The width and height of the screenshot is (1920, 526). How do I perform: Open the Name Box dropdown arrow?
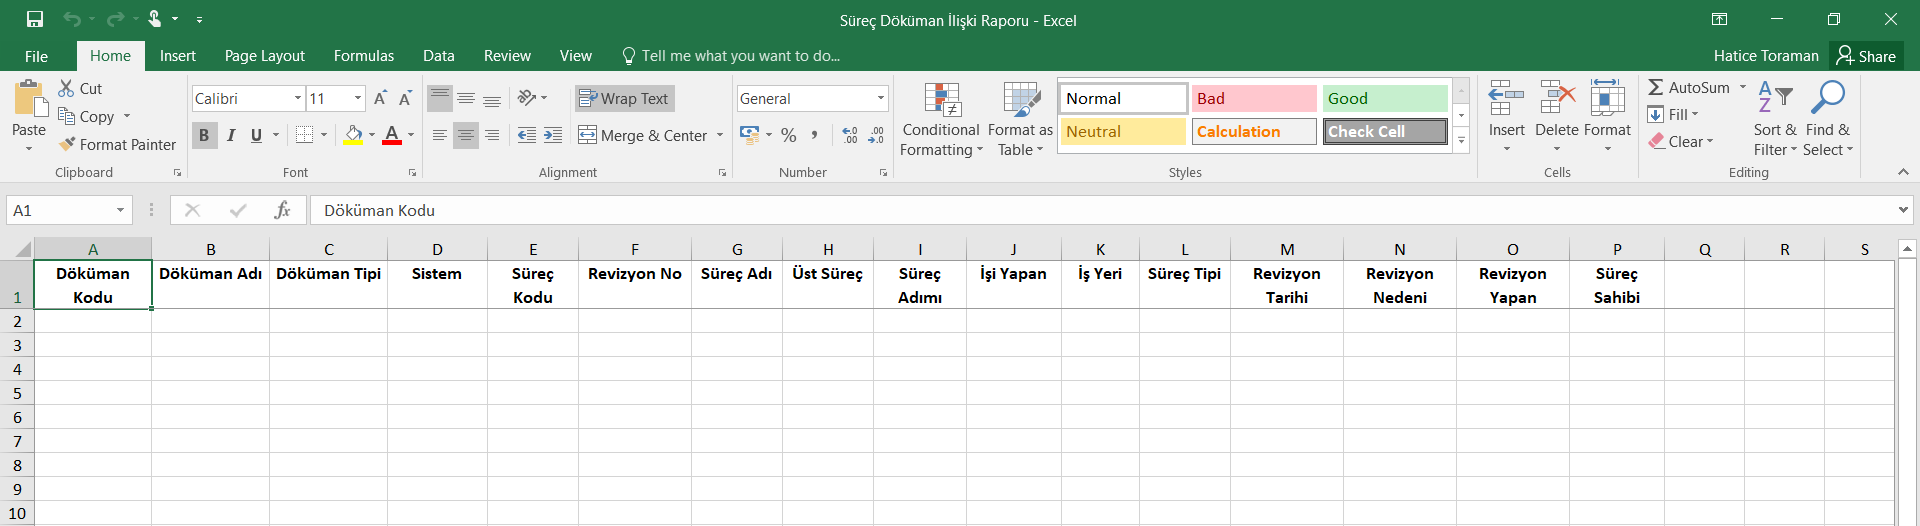pyautogui.click(x=120, y=210)
